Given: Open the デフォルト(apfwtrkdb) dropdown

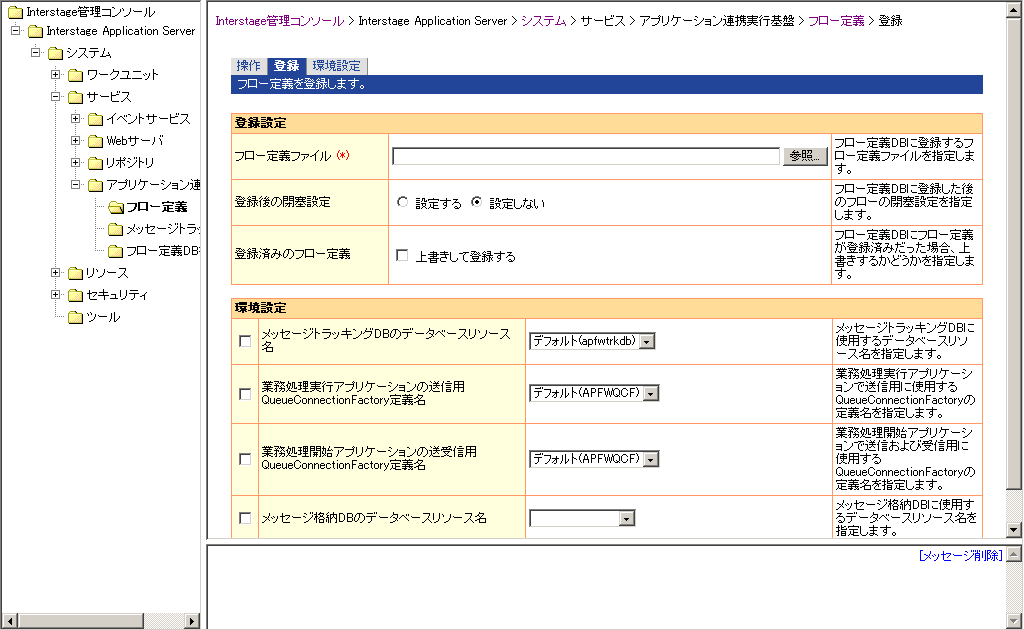Looking at the screenshot, I should pos(592,341).
